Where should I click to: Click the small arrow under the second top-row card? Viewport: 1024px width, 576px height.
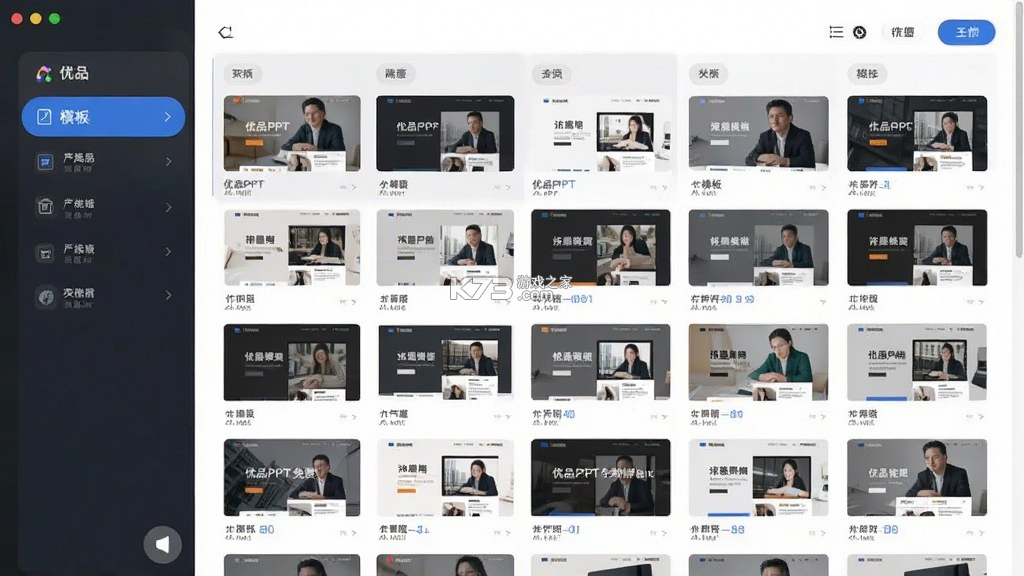coord(508,187)
